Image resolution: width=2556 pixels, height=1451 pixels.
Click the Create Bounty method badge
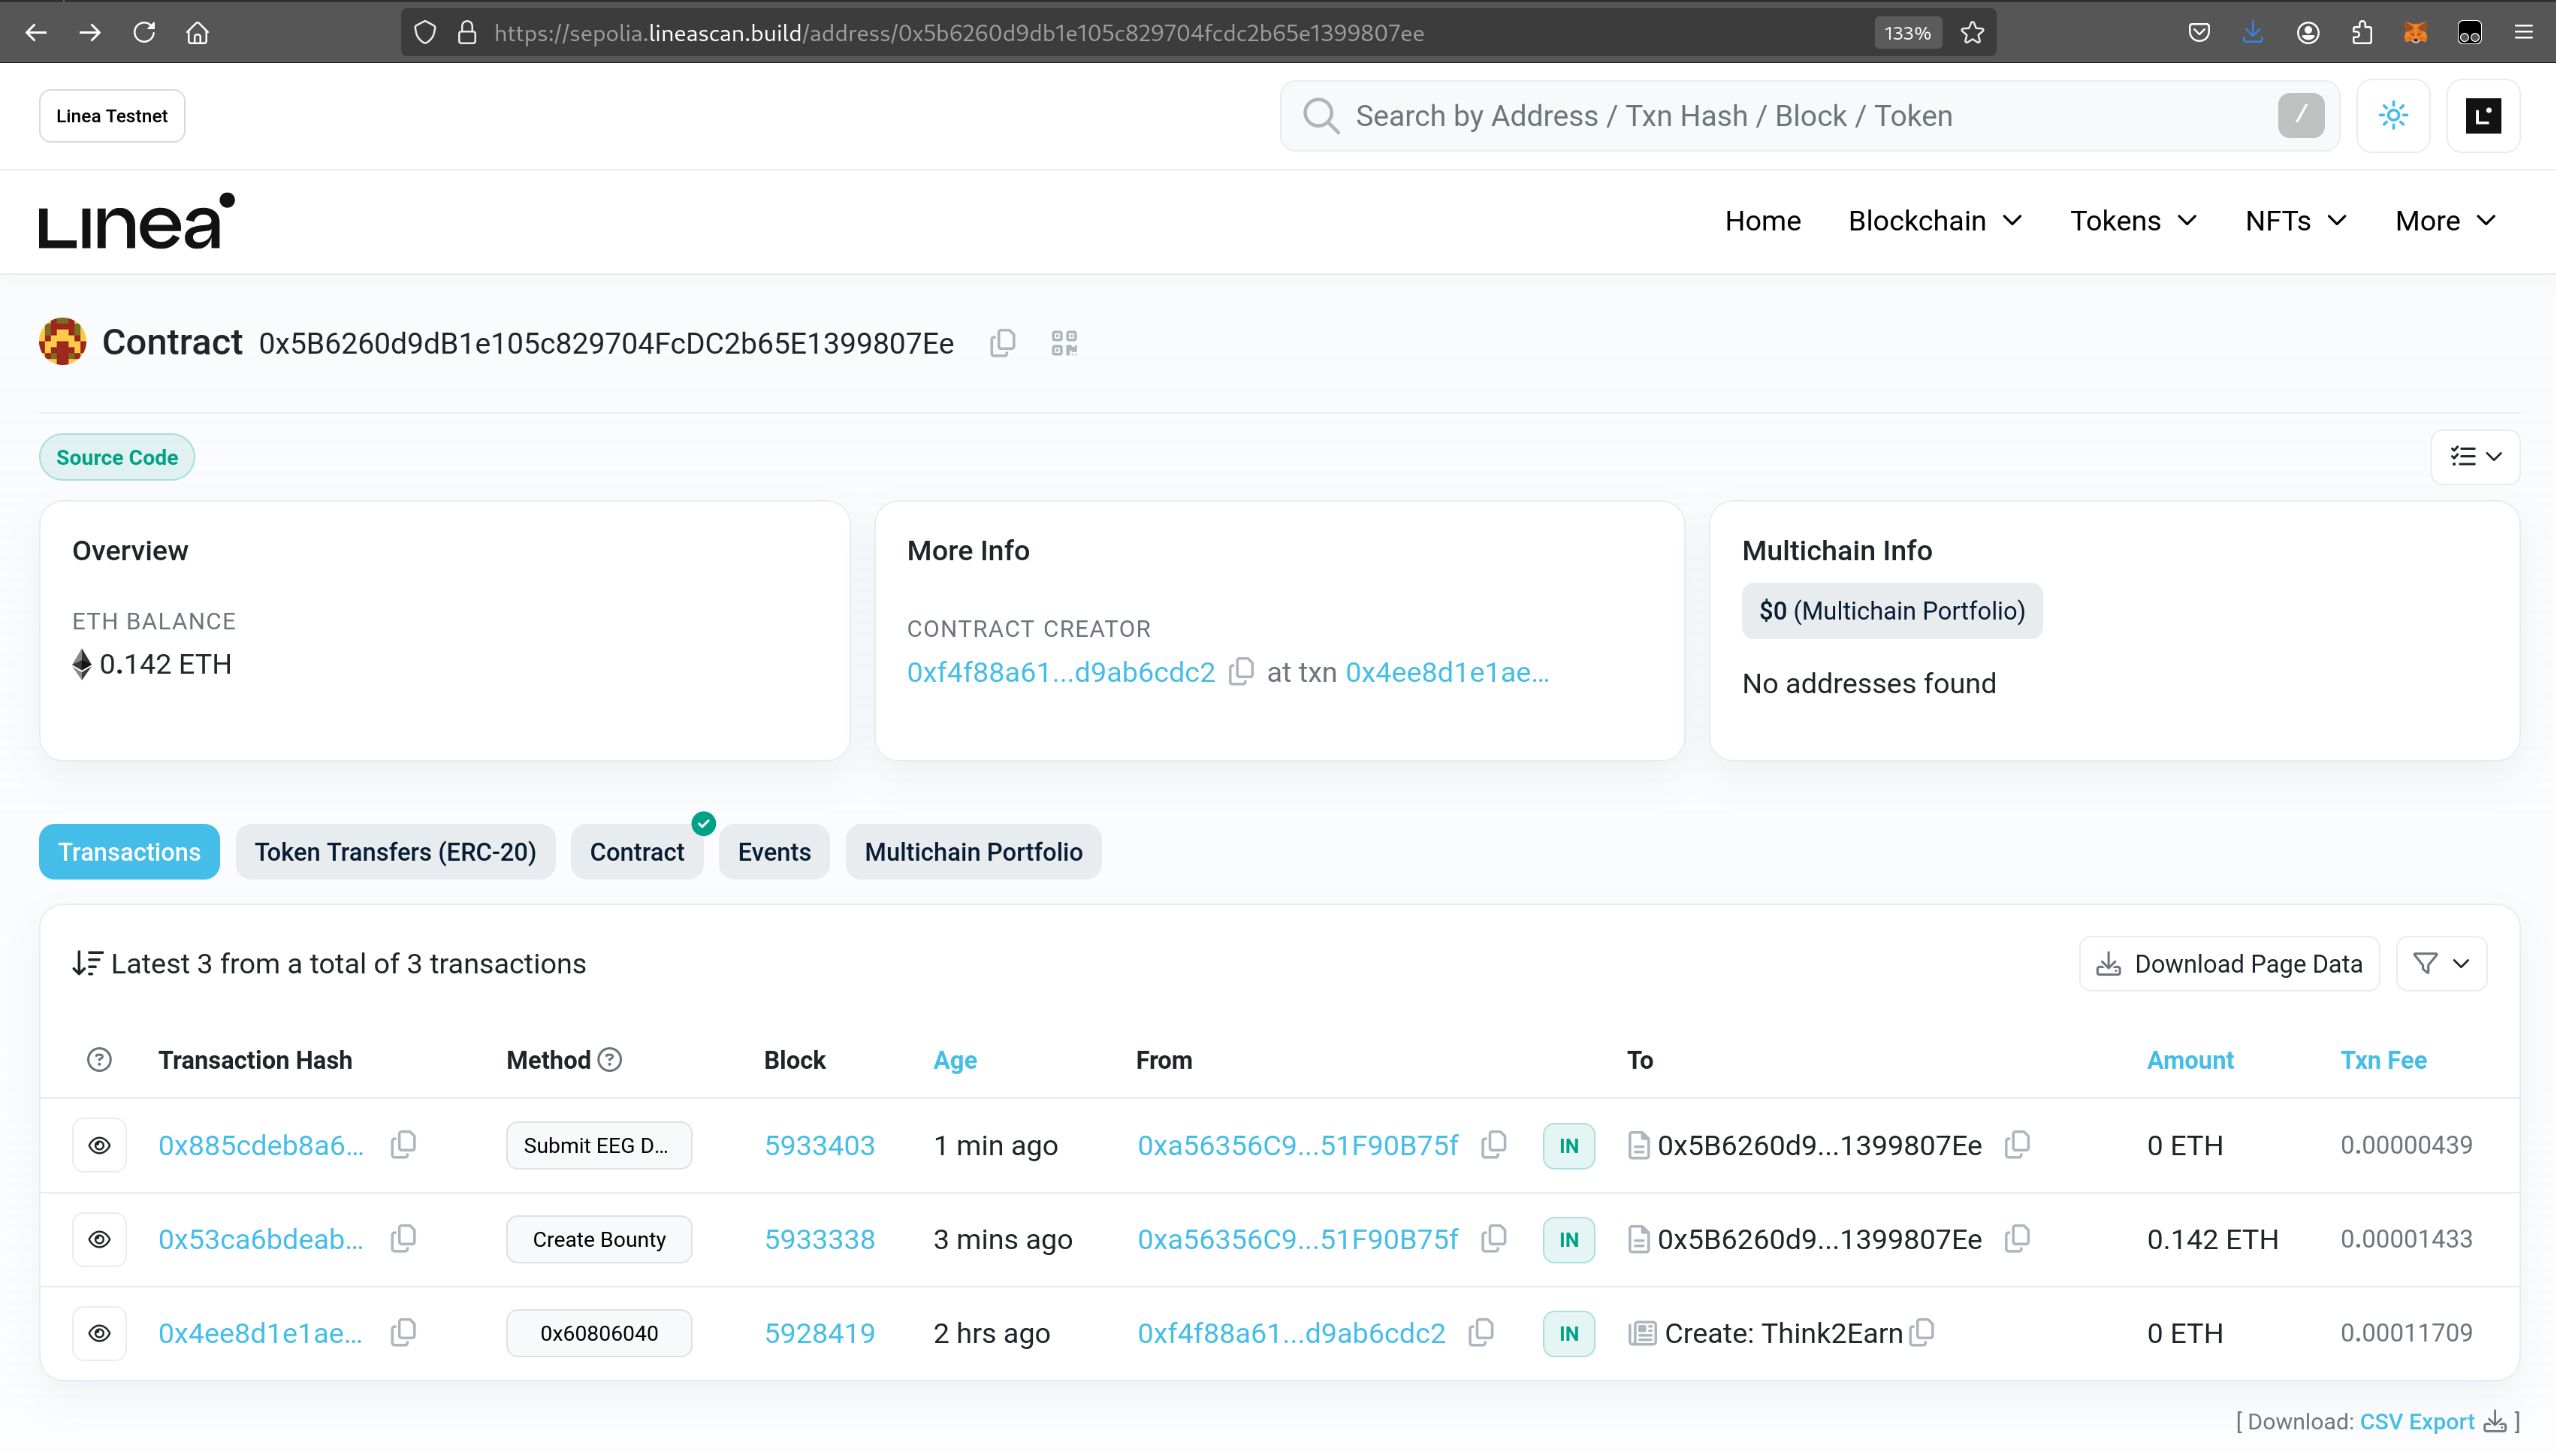(599, 1239)
